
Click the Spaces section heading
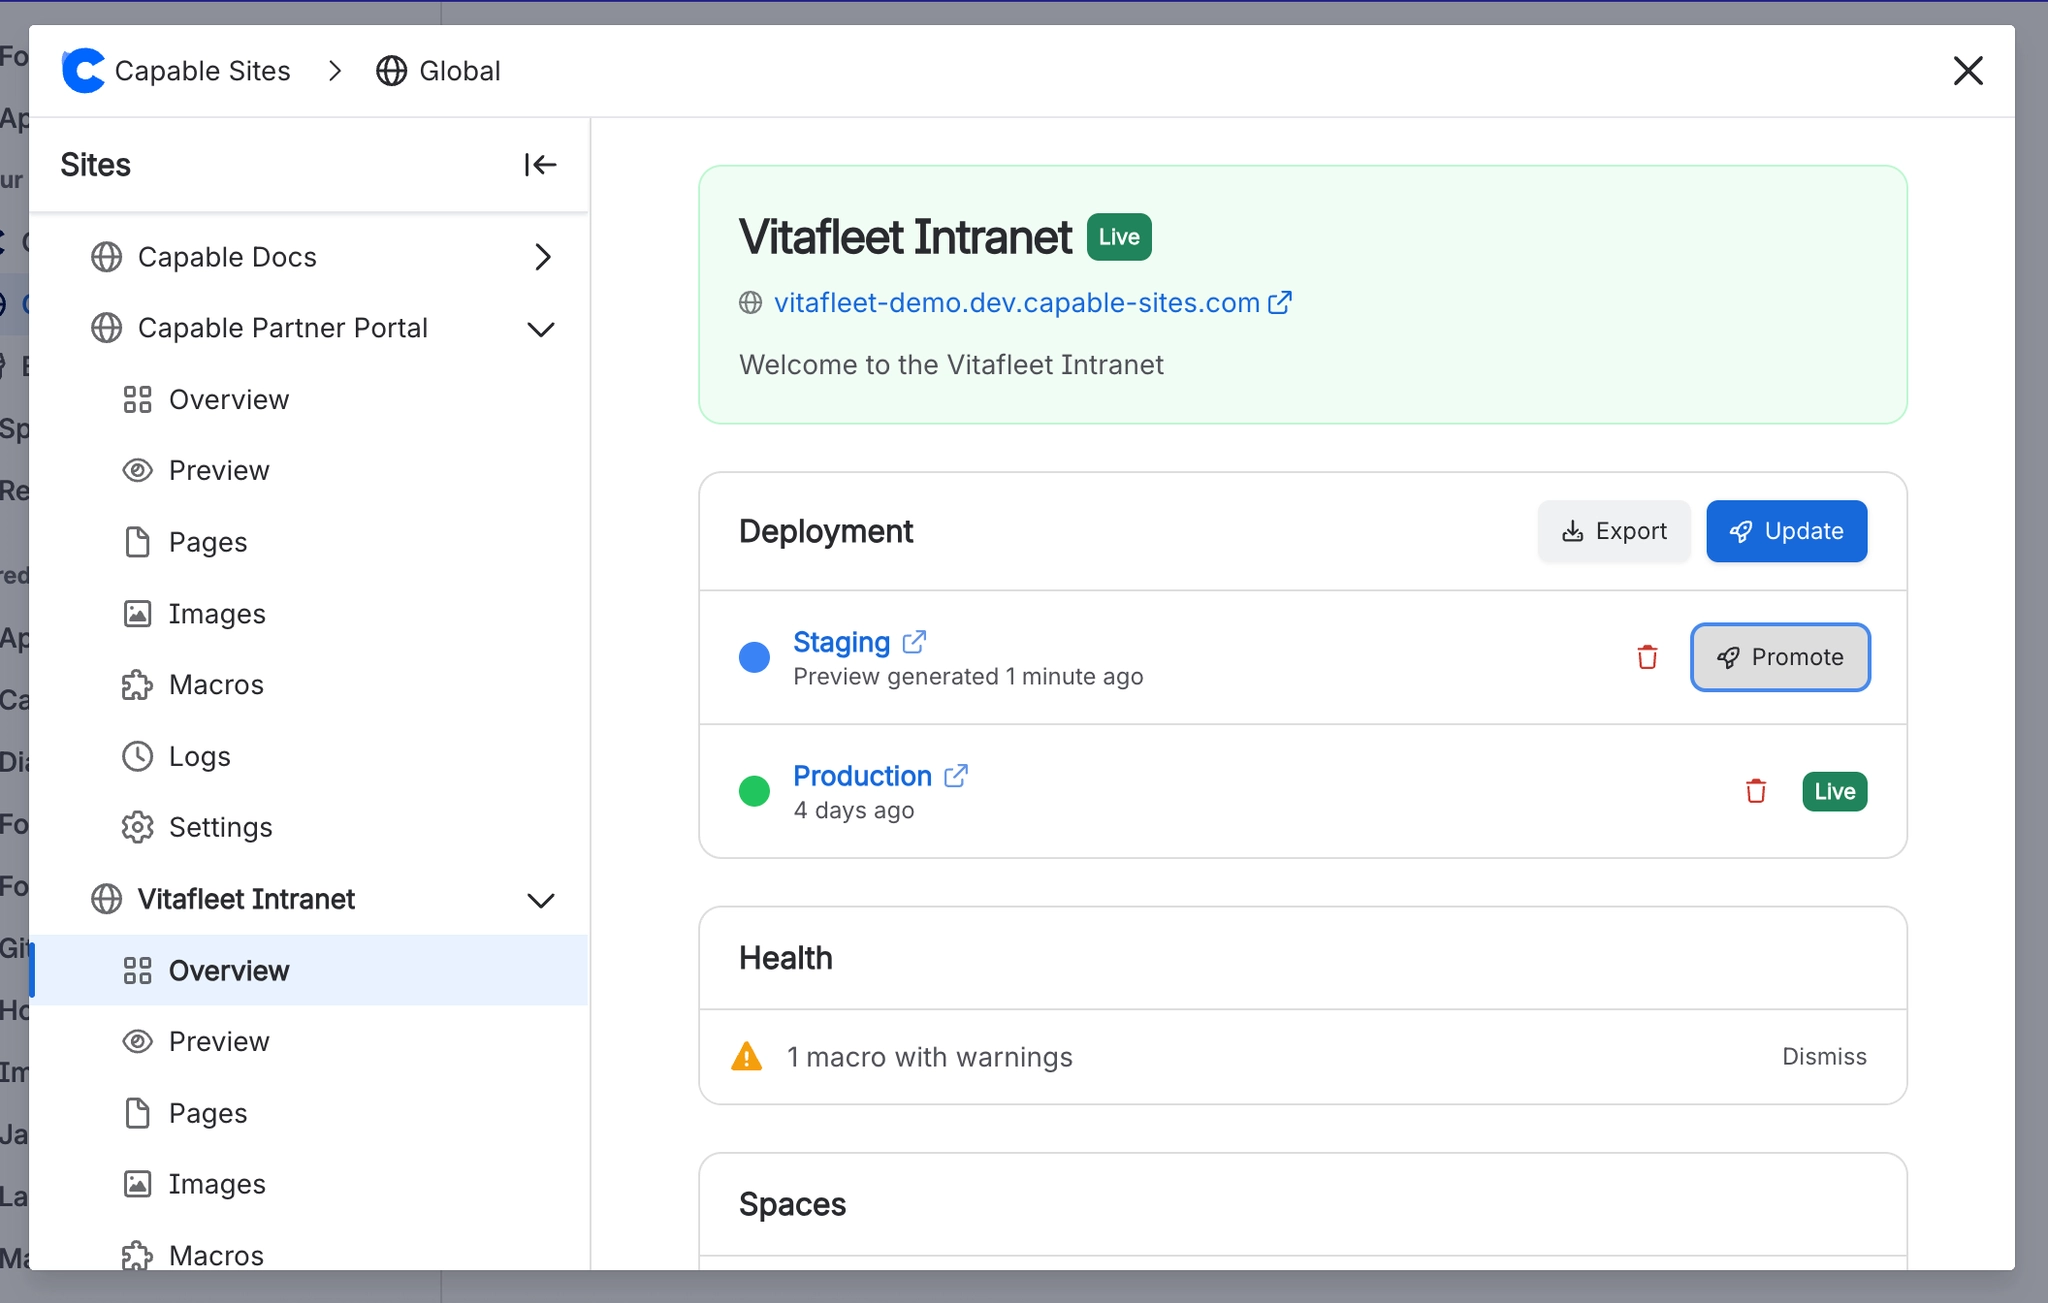792,1204
